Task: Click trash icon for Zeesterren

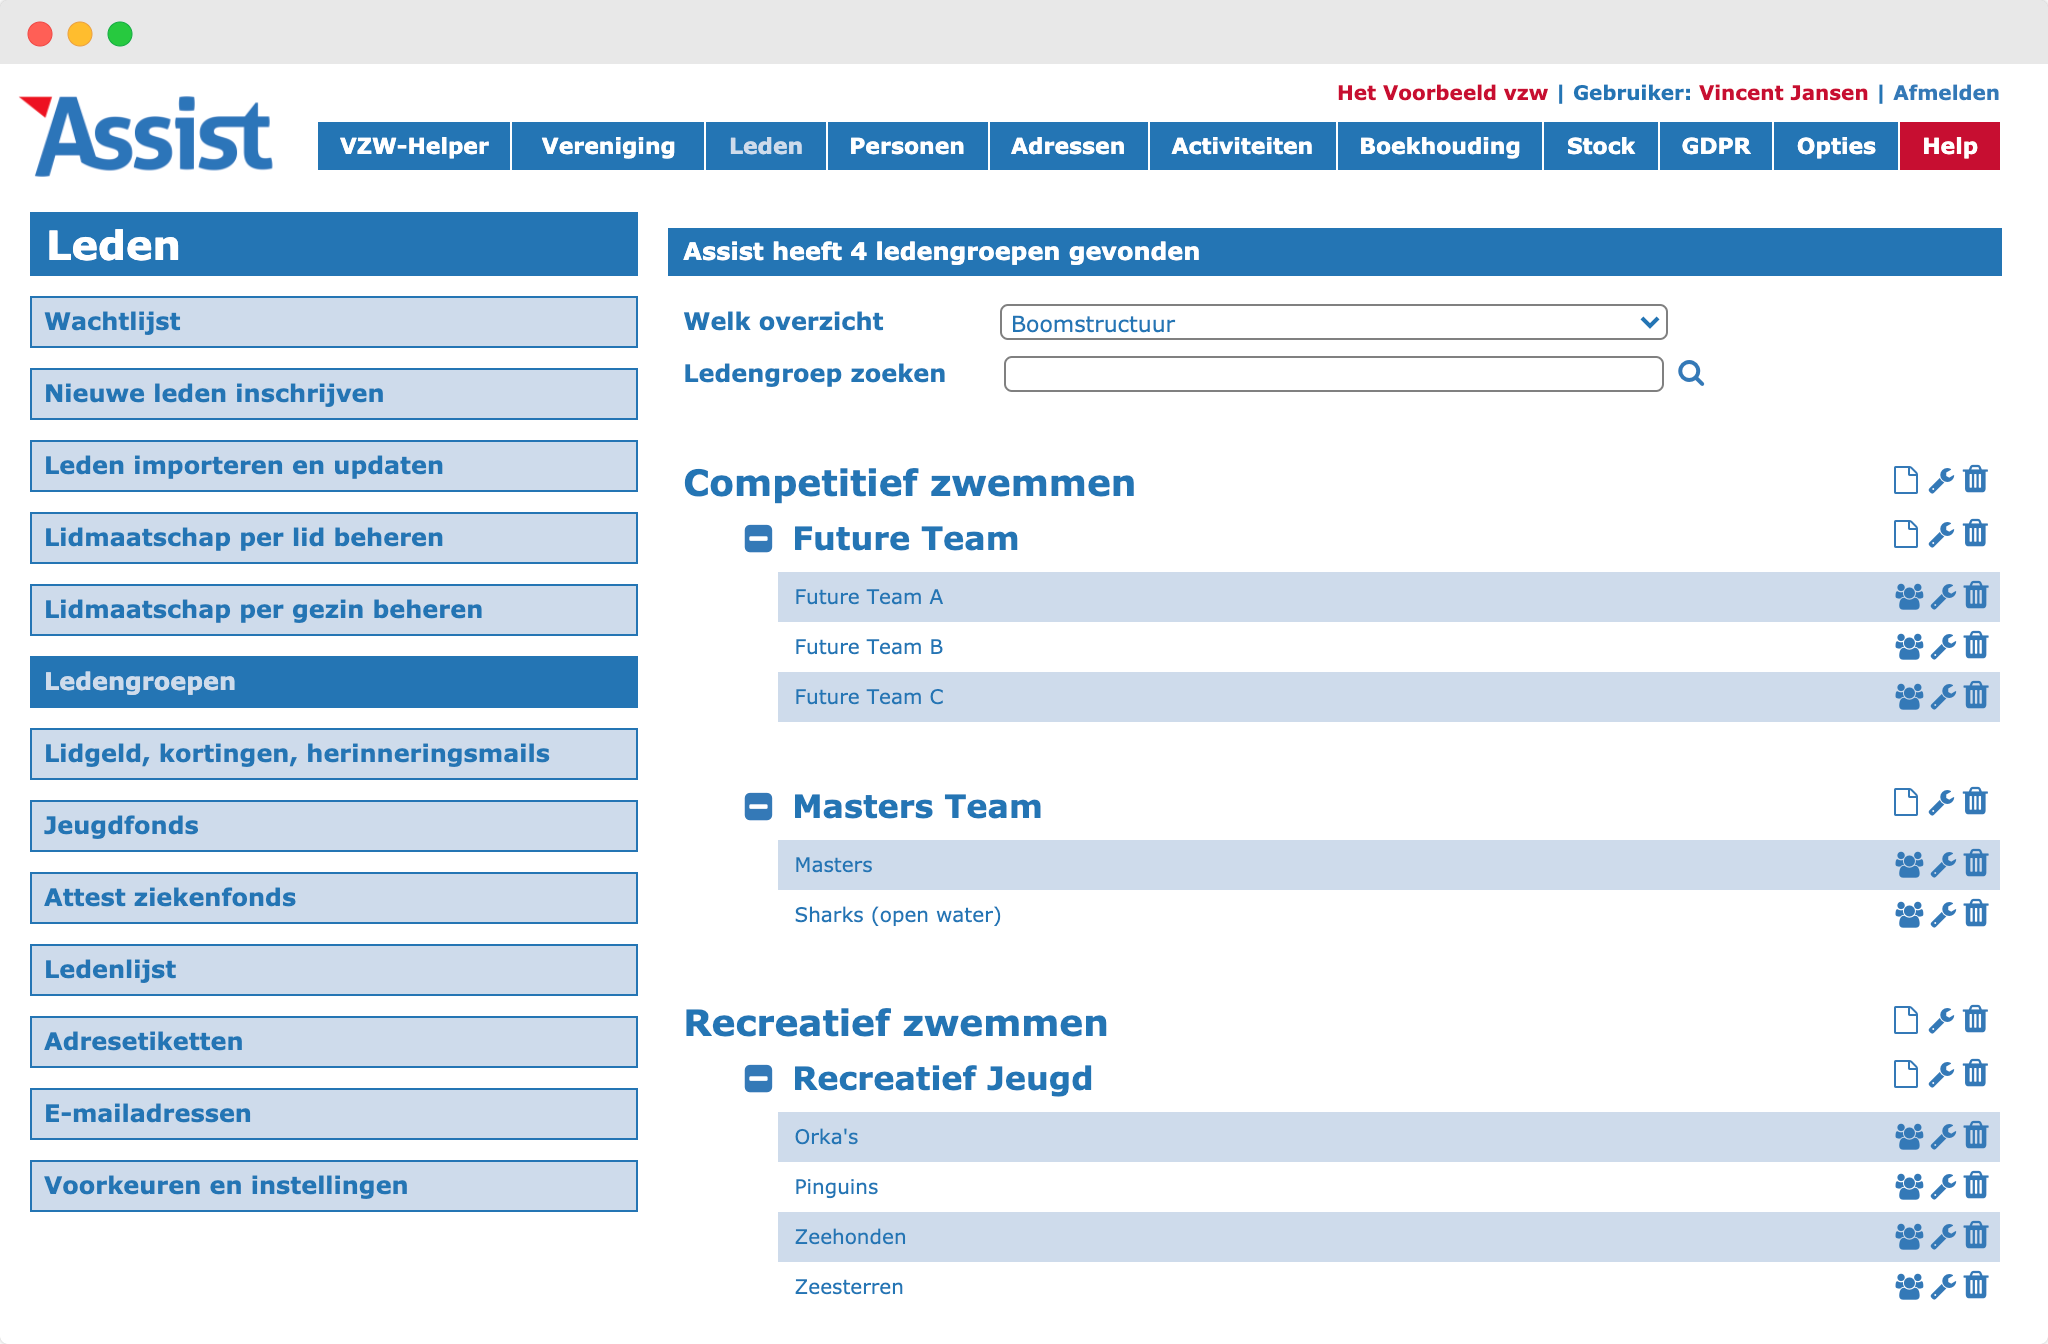Action: point(1976,1286)
